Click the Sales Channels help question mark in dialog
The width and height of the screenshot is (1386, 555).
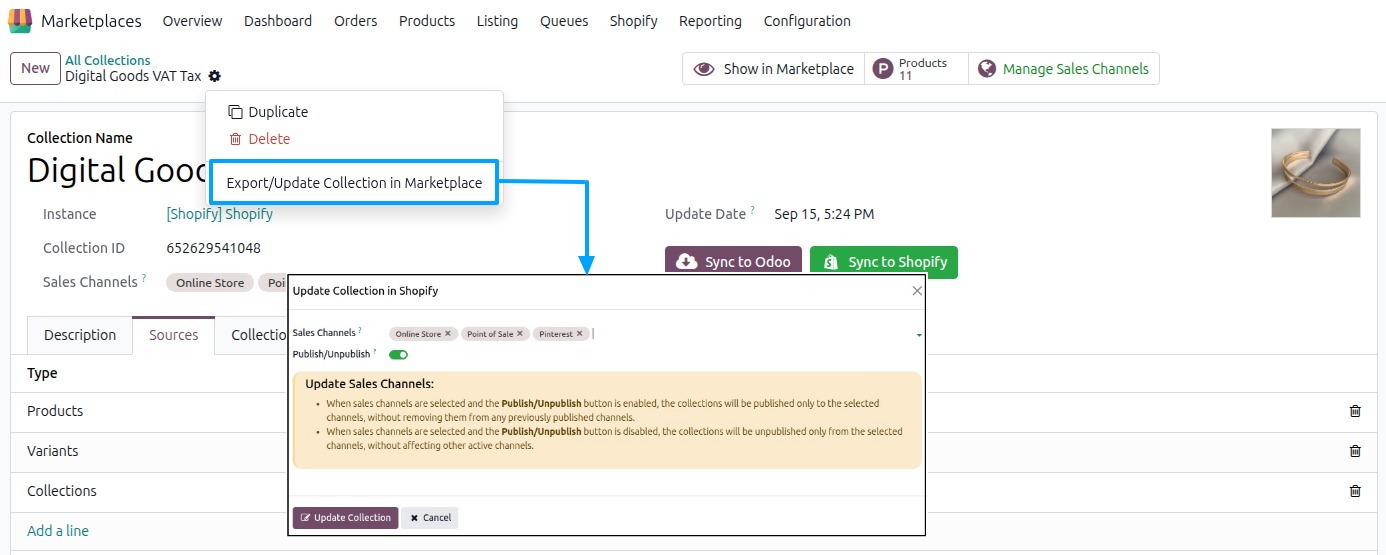pos(360,330)
